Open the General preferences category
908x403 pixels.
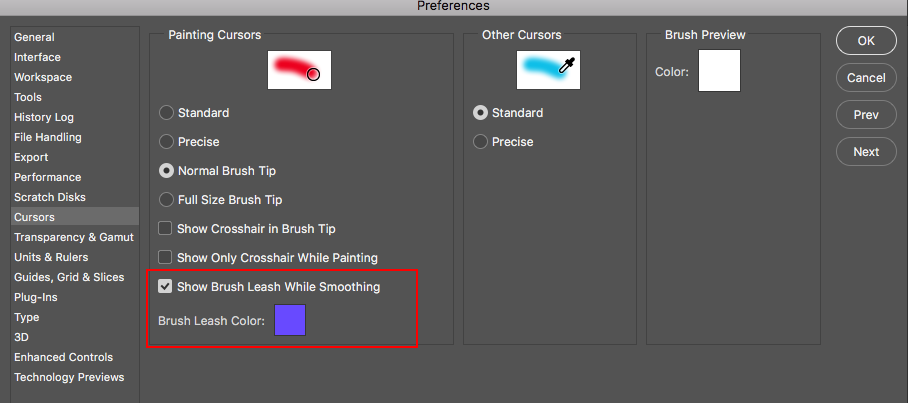(x=35, y=37)
